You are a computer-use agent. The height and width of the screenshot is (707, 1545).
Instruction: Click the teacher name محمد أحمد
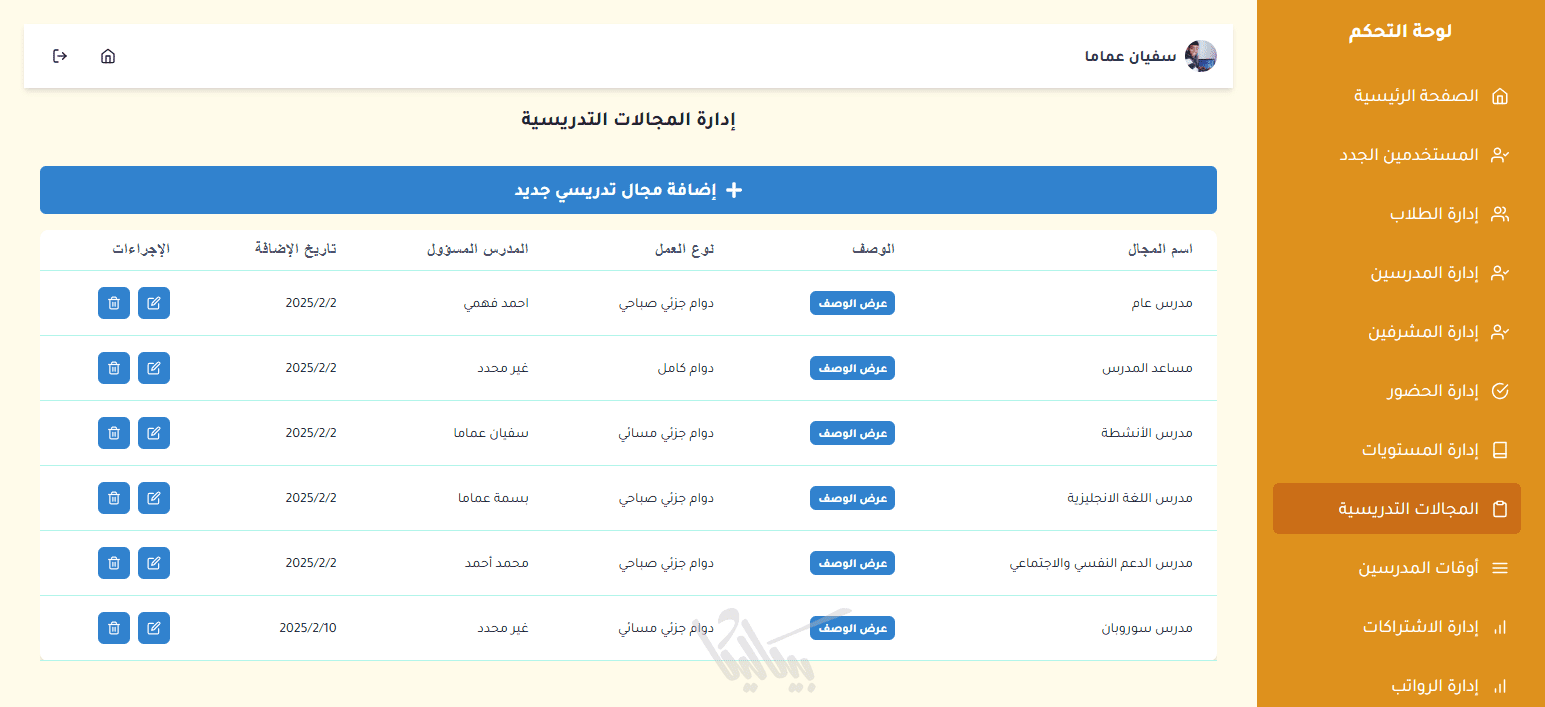coord(497,563)
